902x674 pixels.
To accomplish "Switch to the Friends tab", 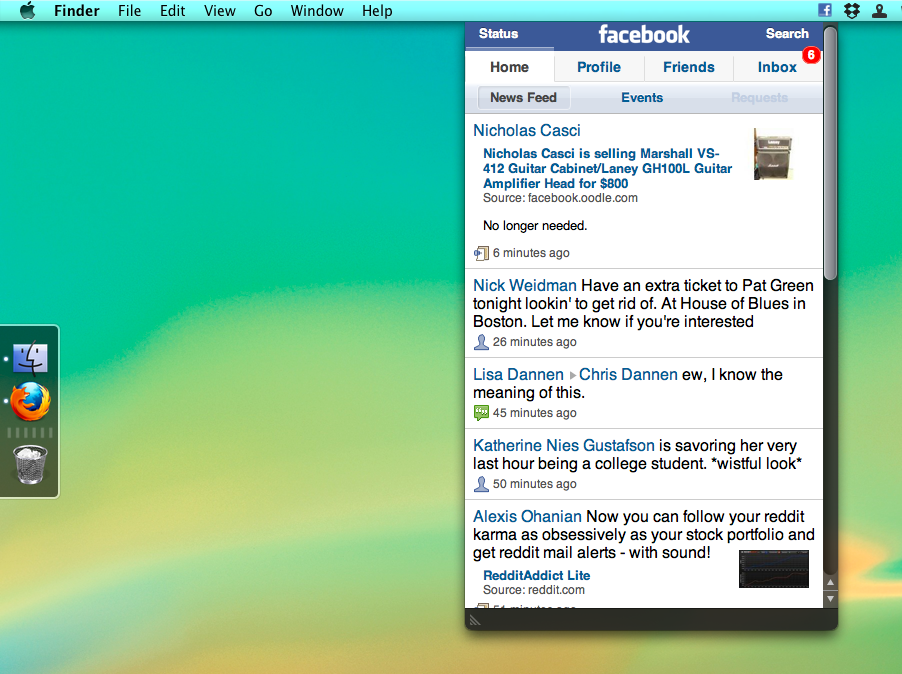I will tap(688, 67).
